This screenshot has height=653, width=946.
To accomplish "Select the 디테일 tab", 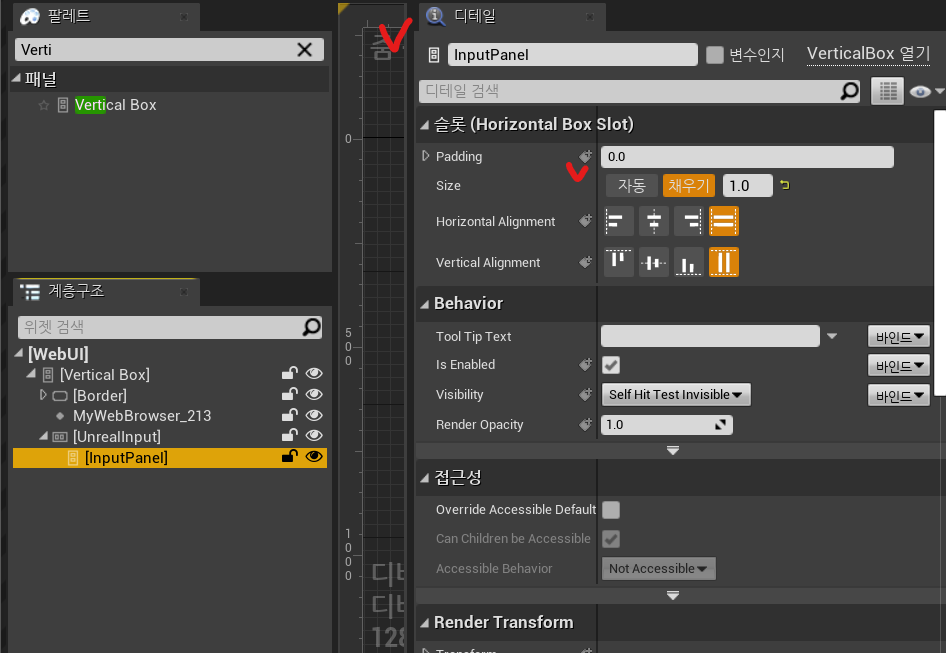I will click(x=474, y=16).
